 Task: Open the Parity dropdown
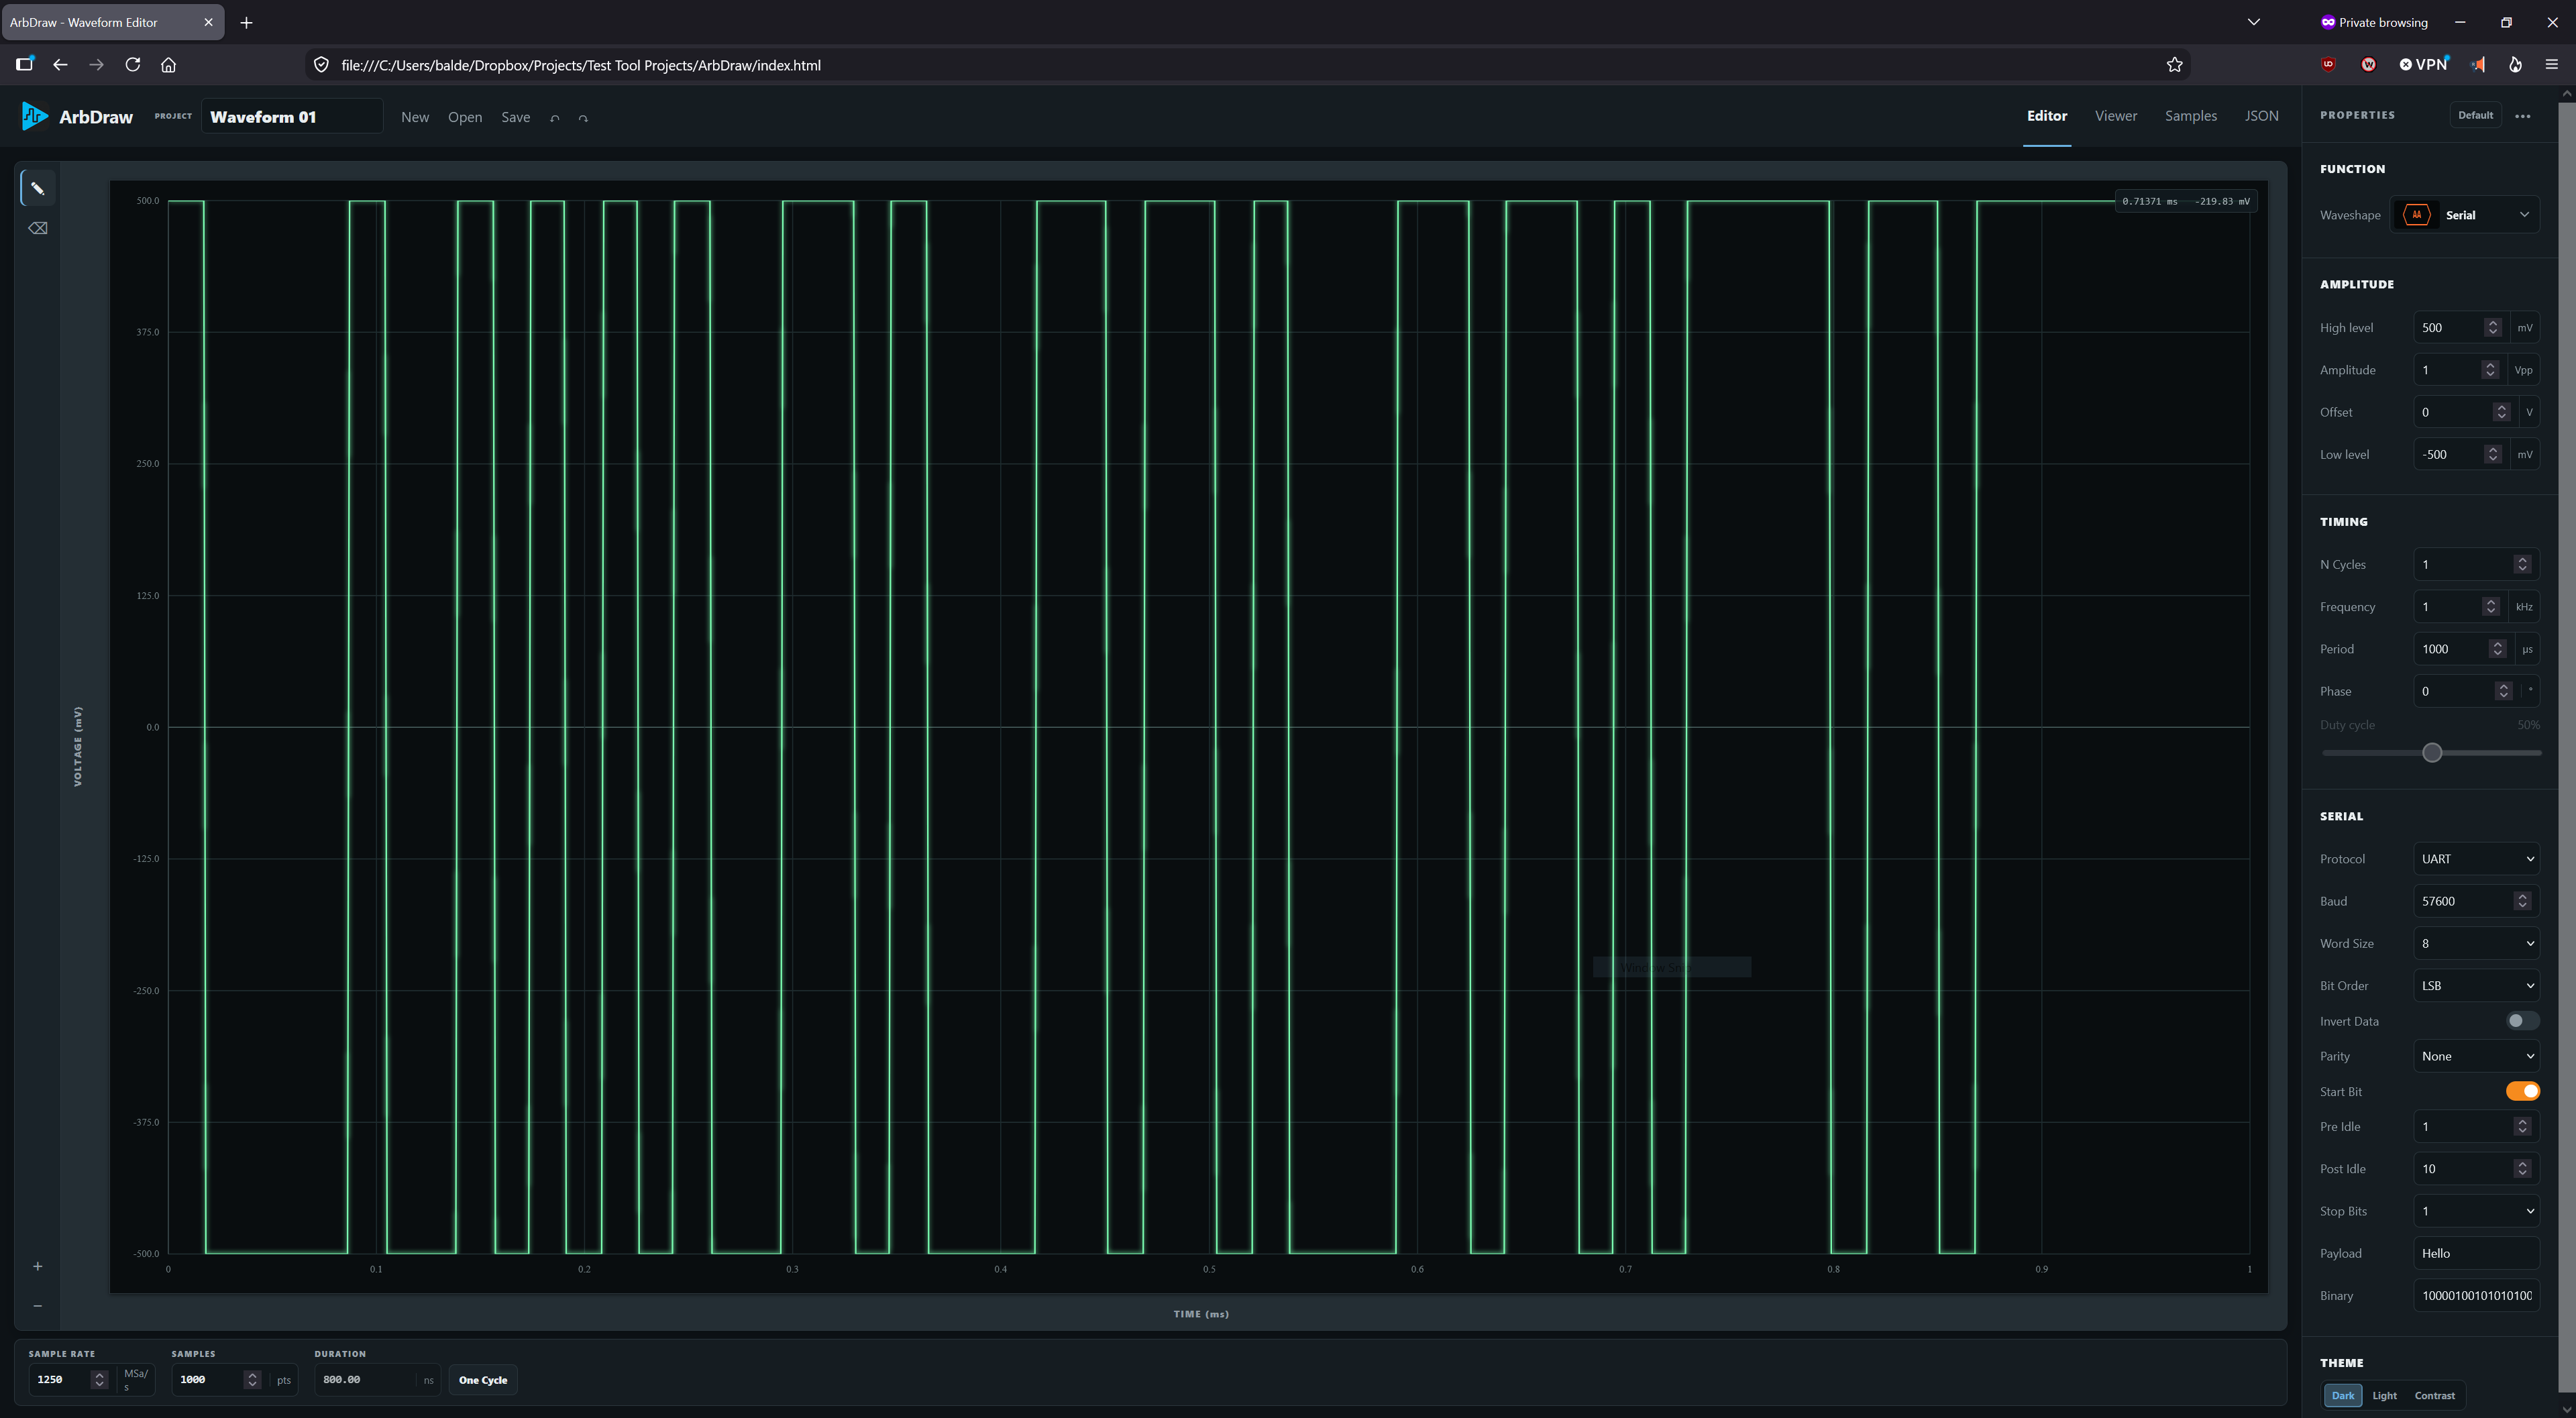[2476, 1056]
